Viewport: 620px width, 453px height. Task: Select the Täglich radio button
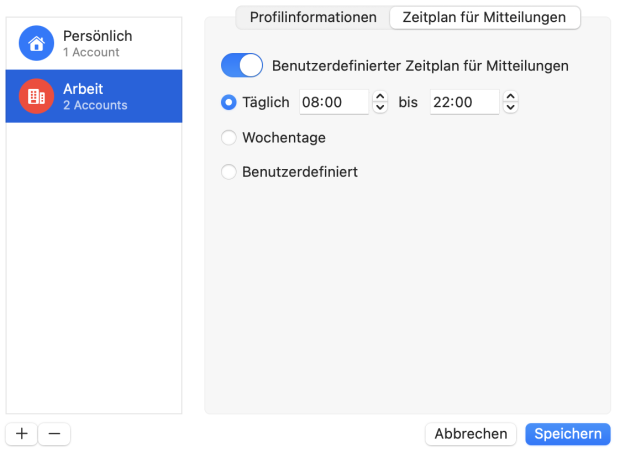229,102
